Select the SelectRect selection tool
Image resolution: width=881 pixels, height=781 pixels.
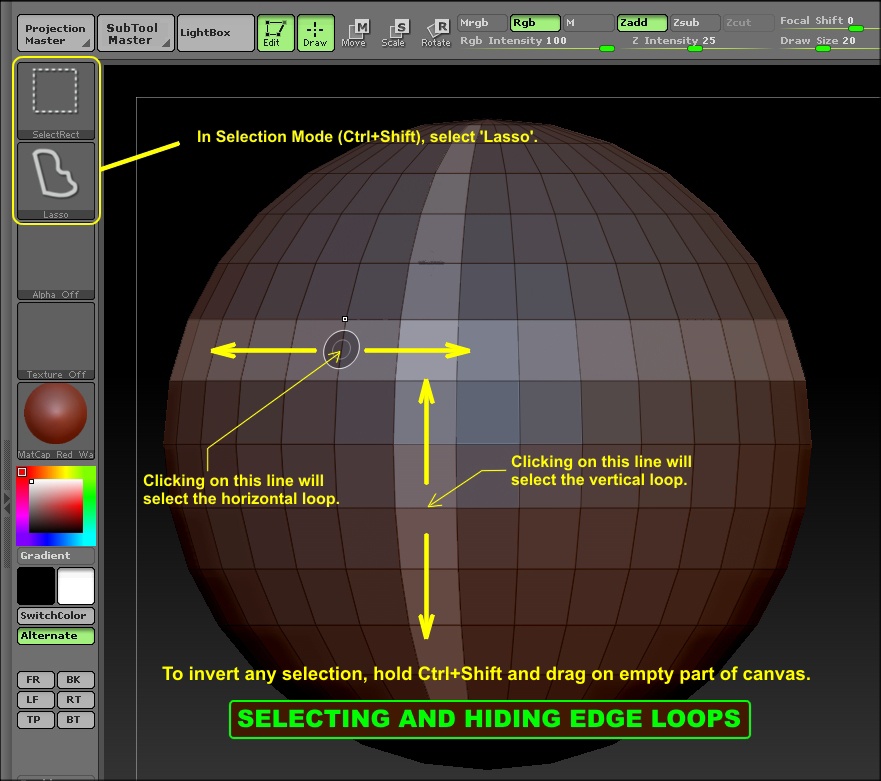click(x=56, y=101)
